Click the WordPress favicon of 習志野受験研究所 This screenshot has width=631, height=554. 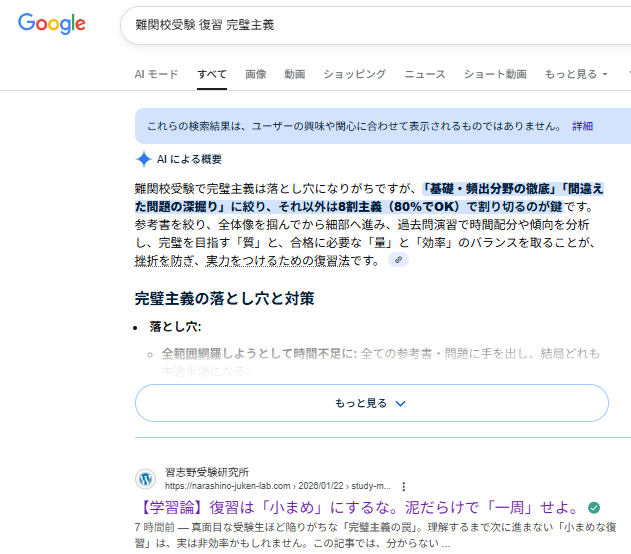pos(148,478)
